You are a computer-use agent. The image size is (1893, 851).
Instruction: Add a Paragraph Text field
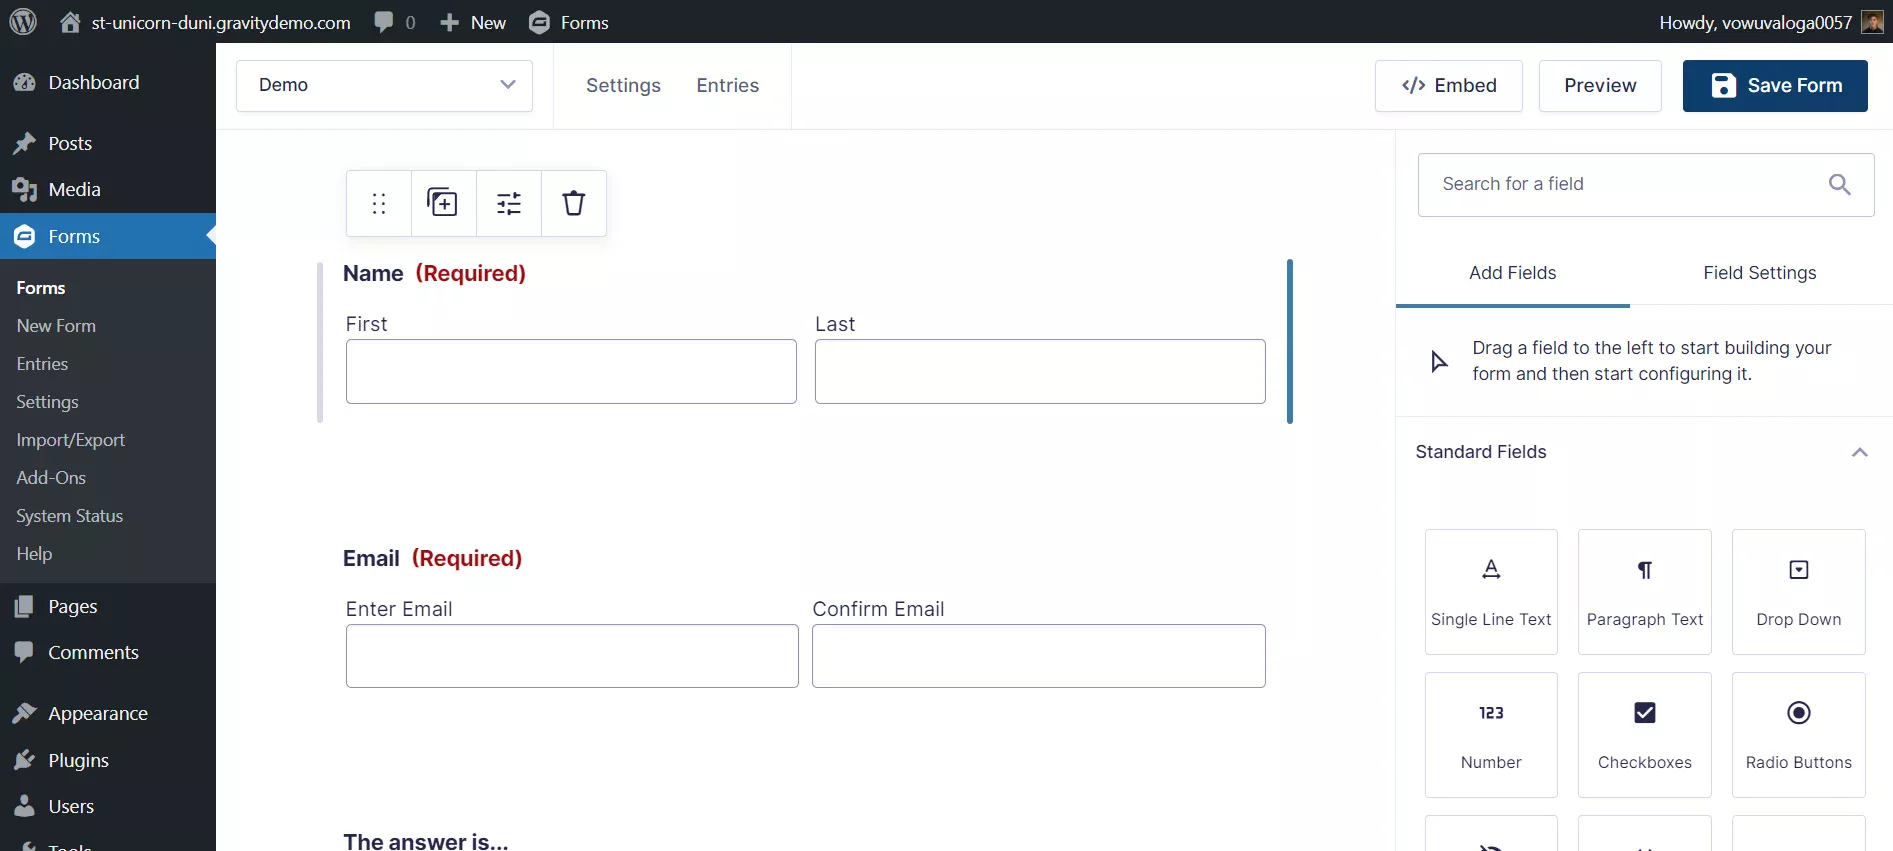pyautogui.click(x=1644, y=592)
